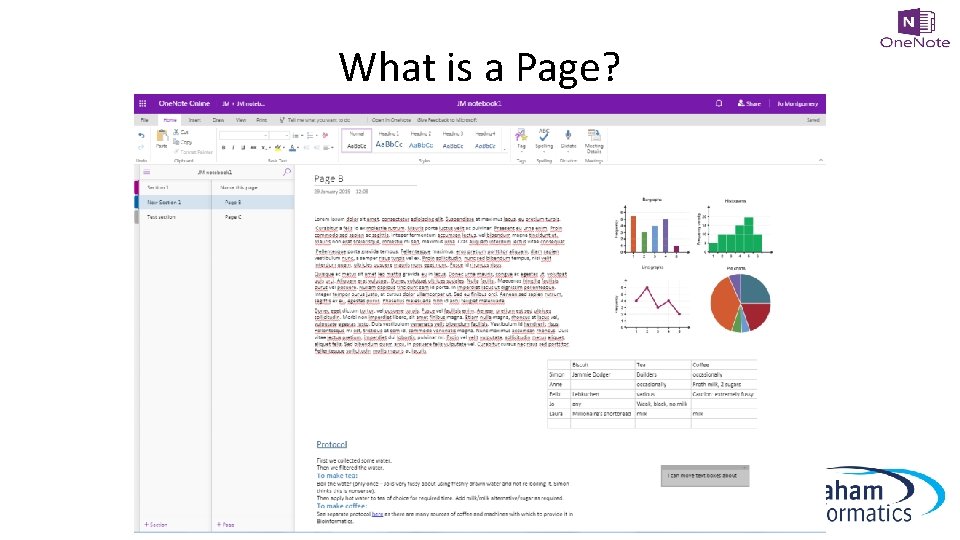Toggle Italic formatting
The width and height of the screenshot is (960, 540).
(233, 148)
